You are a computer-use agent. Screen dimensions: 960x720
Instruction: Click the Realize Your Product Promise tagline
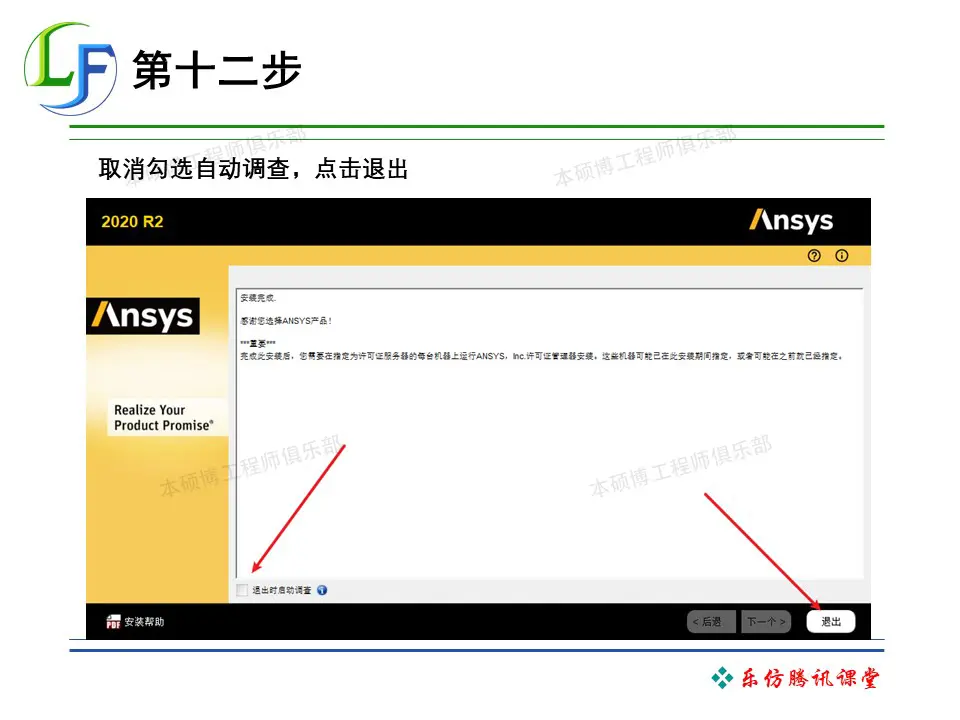tap(164, 418)
